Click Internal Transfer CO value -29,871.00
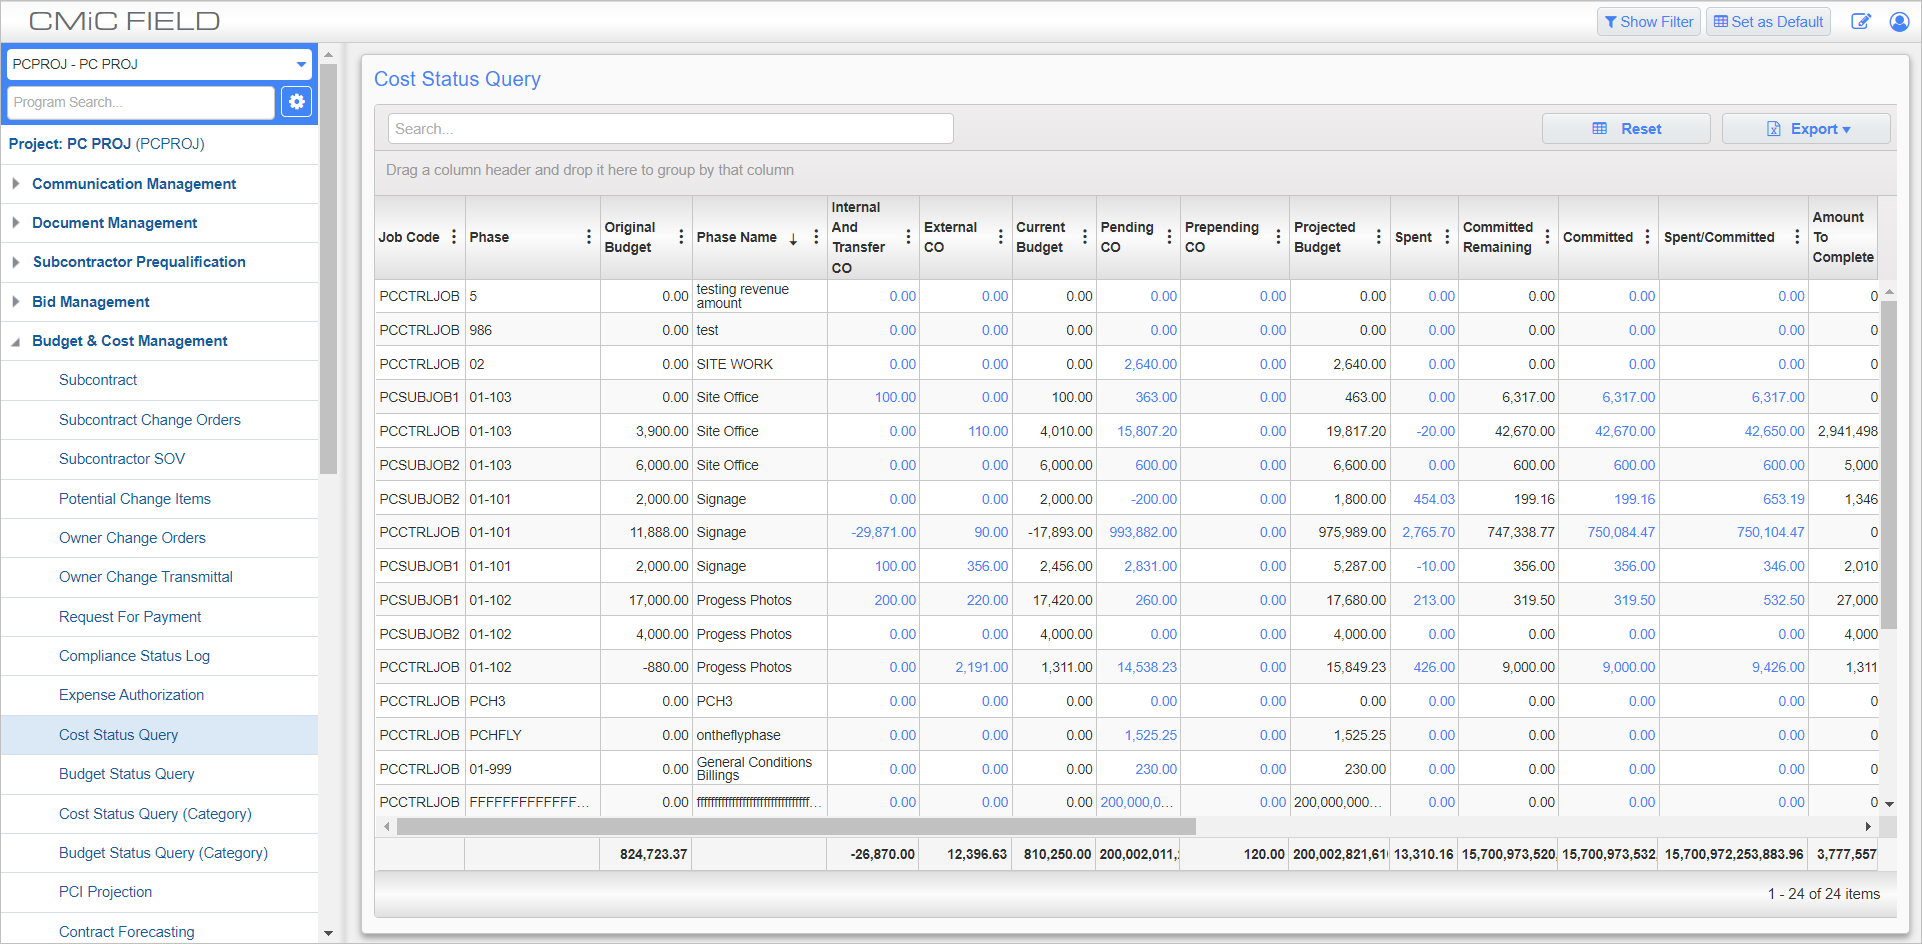This screenshot has height=944, width=1922. tap(884, 533)
